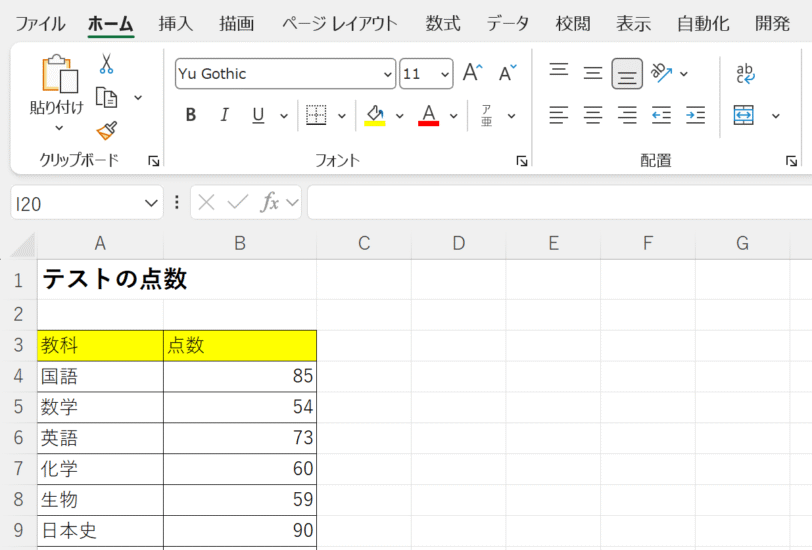The width and height of the screenshot is (812, 550).
Task: Cancel formula entry with X icon
Action: coord(206,202)
